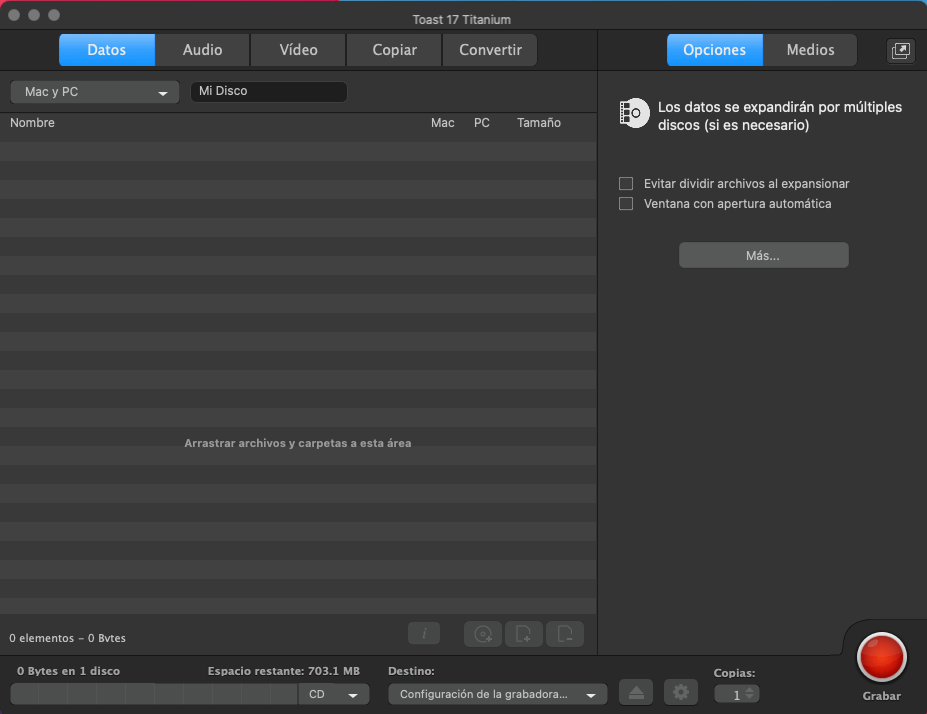Show the Medios panel tab
The height and width of the screenshot is (714, 927).
[811, 50]
